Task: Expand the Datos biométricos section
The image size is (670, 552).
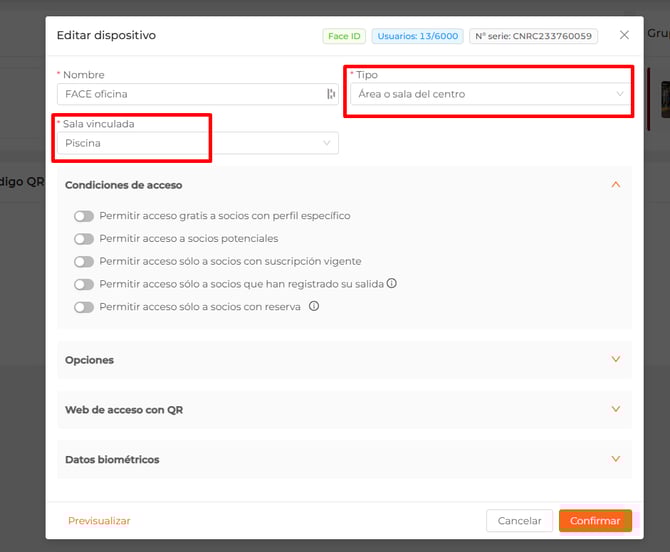Action: tap(615, 460)
